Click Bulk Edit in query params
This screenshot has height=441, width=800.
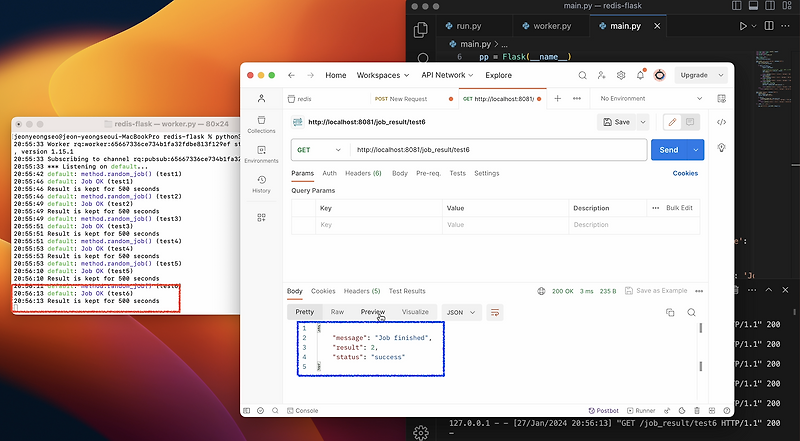point(679,208)
